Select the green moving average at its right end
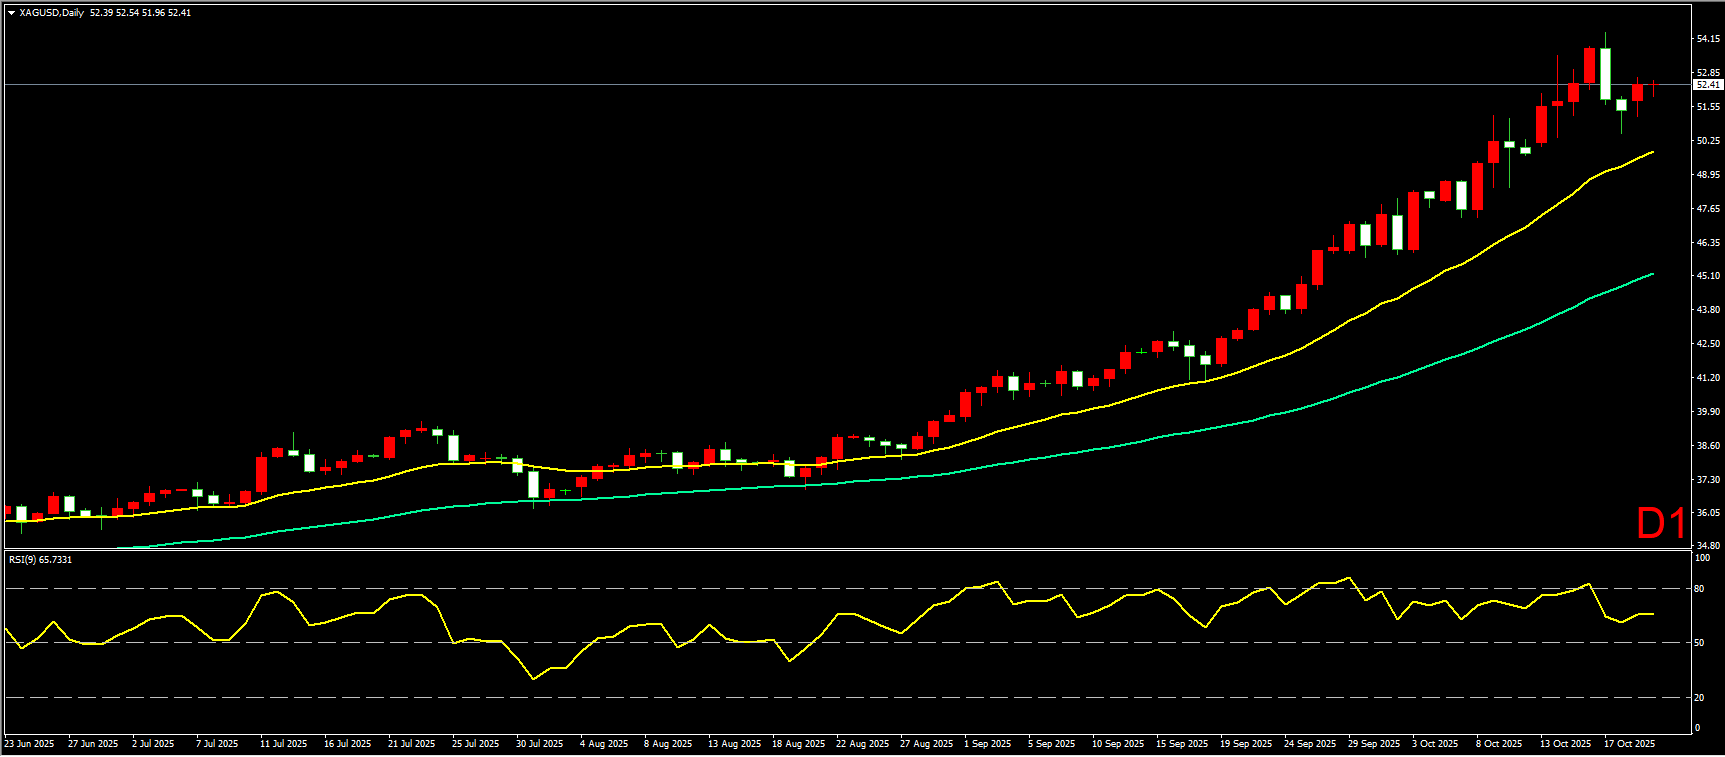1725x757 pixels. [1650, 275]
